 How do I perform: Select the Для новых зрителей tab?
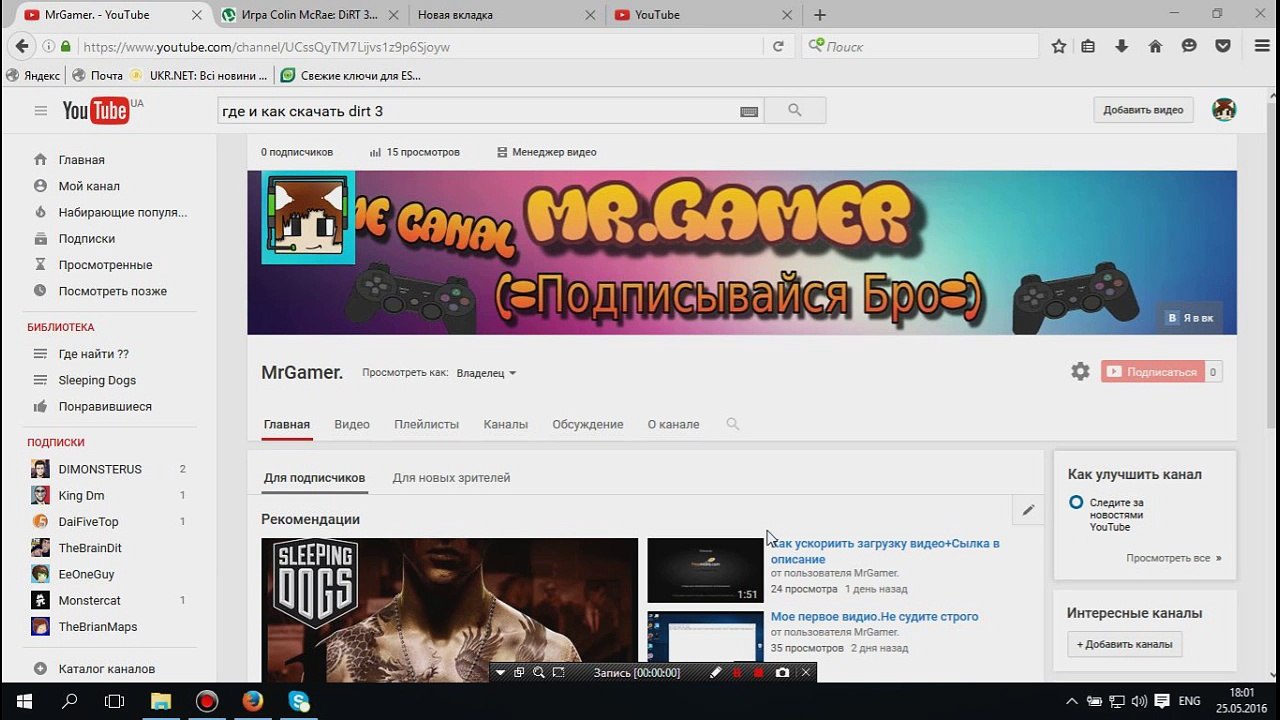(x=451, y=478)
